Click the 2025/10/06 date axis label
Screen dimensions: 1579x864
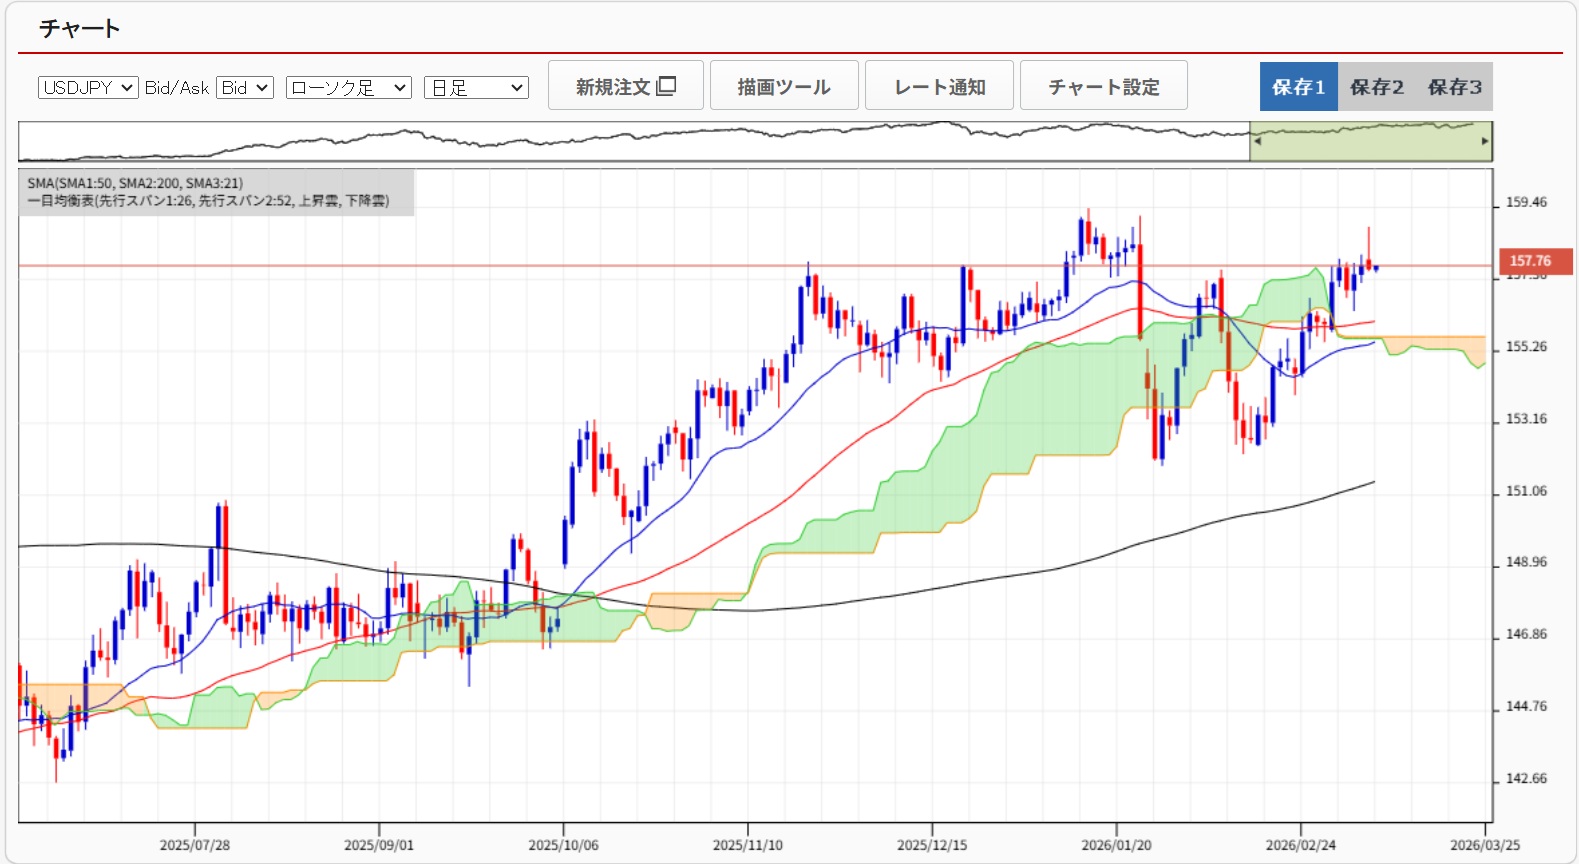click(x=563, y=845)
